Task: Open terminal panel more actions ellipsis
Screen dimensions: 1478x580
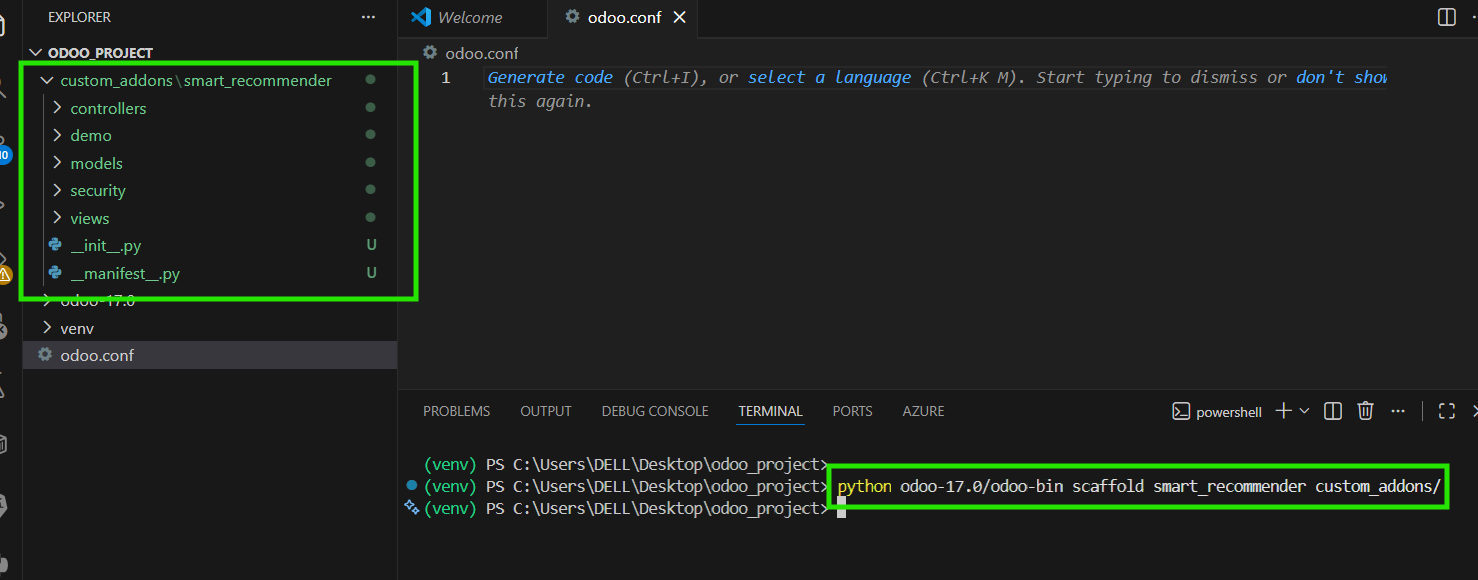Action: point(1398,411)
